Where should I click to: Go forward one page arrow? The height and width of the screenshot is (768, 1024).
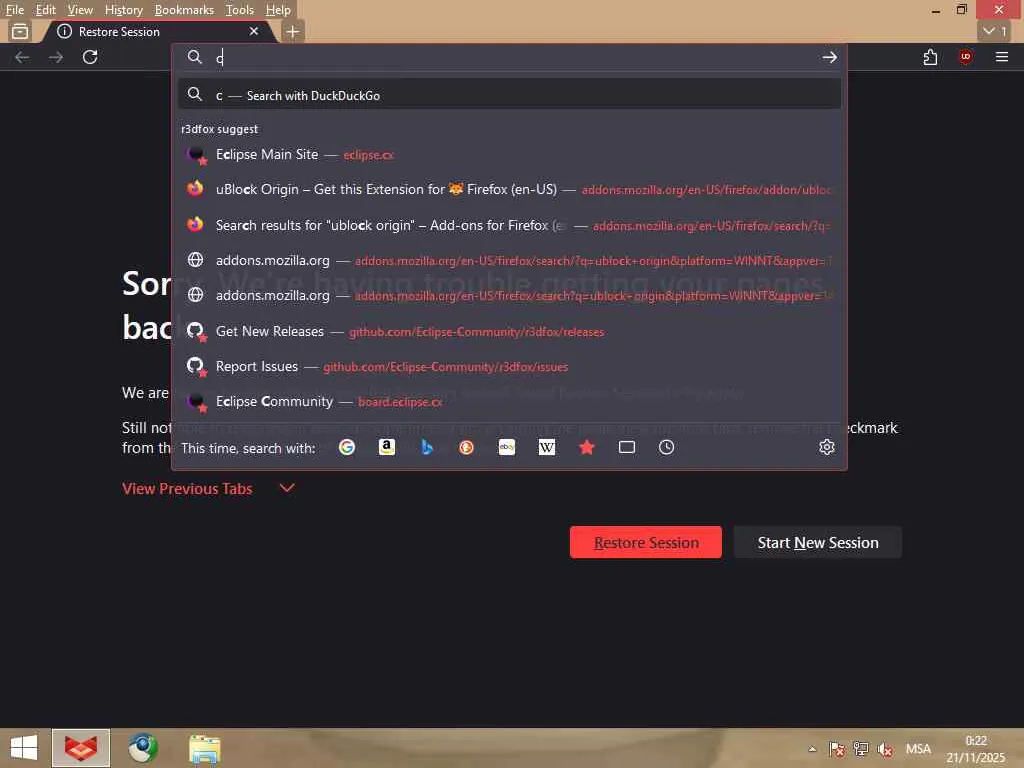[56, 57]
